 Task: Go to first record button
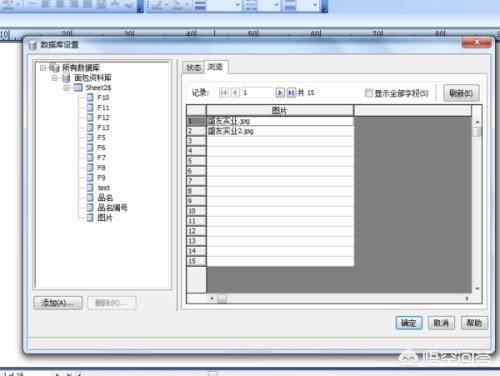[224, 93]
